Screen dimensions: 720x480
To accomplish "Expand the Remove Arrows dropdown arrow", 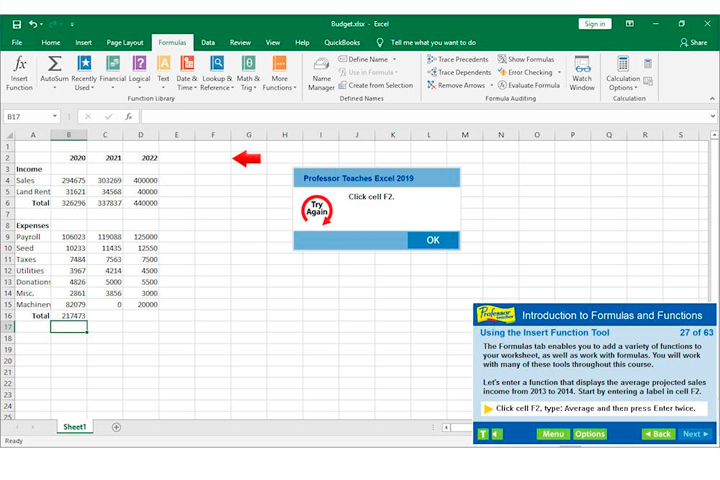I will point(491,85).
